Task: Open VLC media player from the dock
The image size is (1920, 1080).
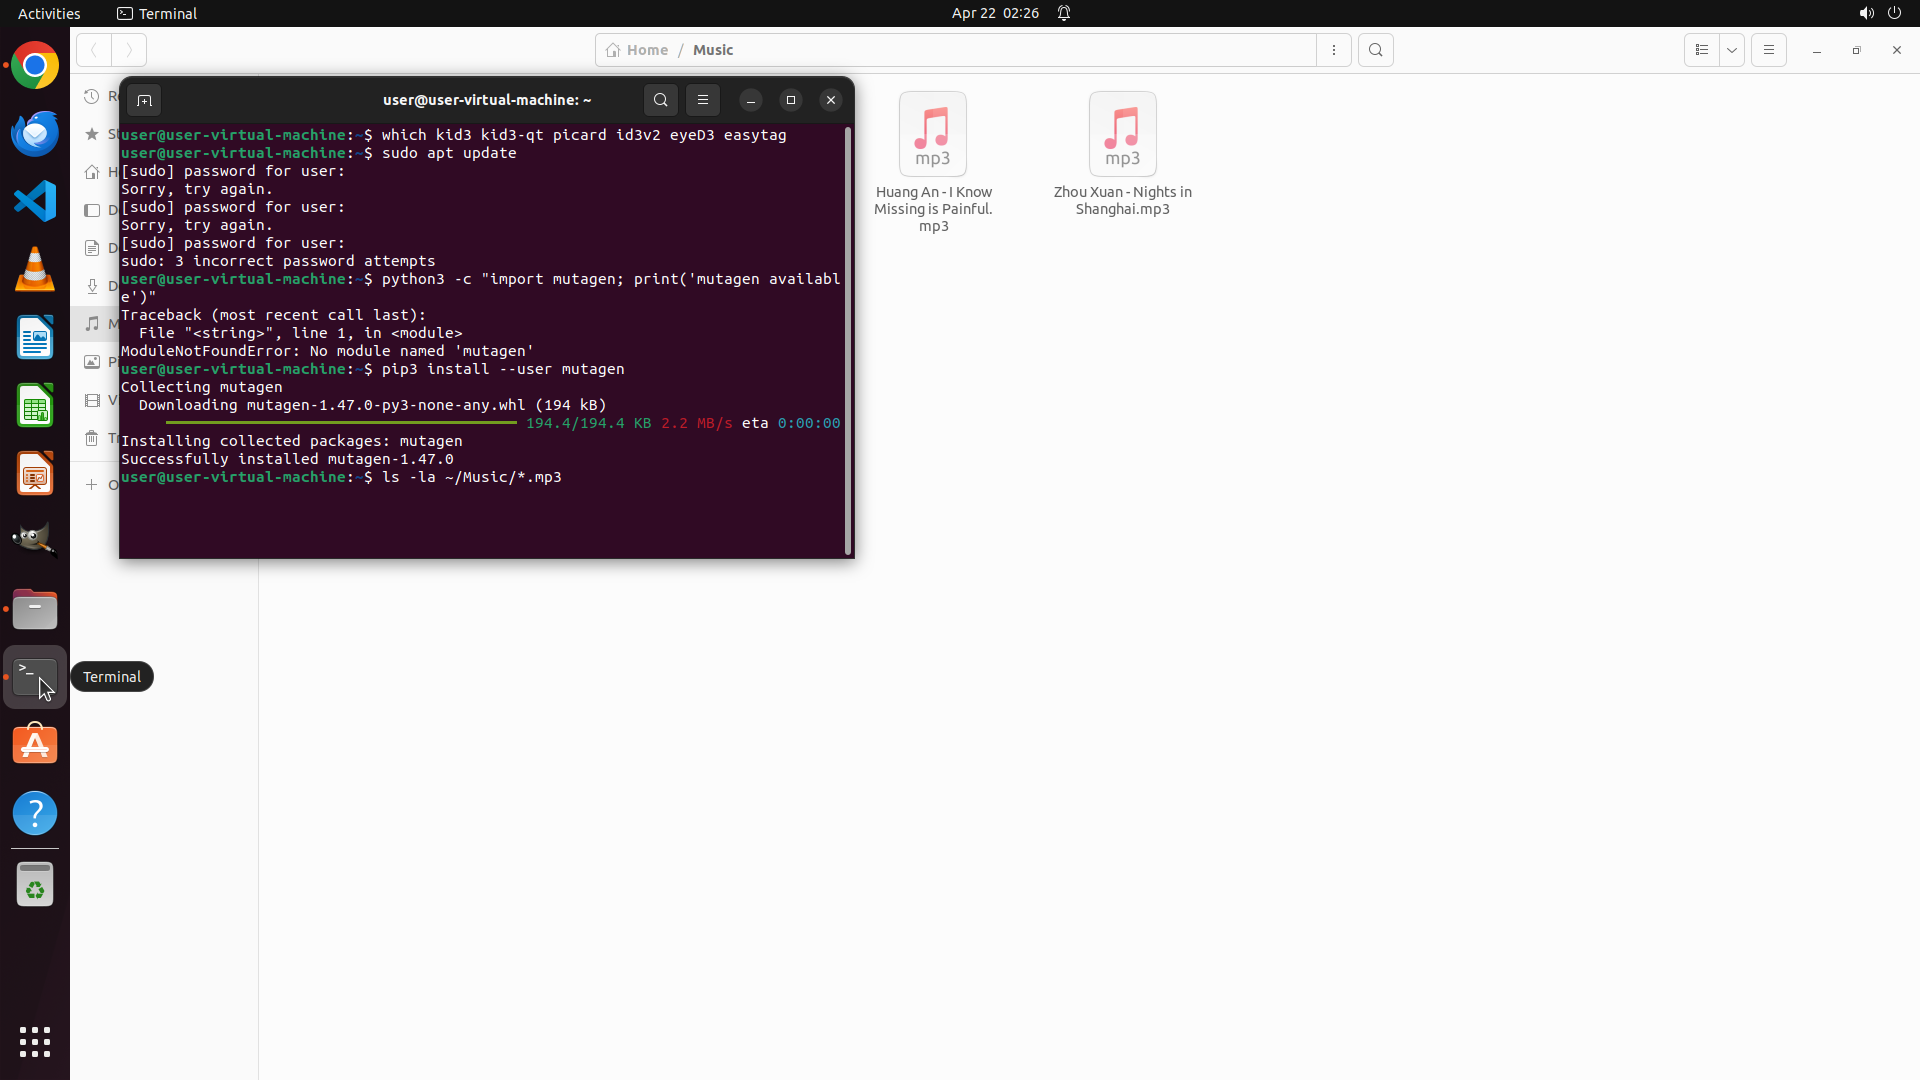Action: pyautogui.click(x=35, y=270)
